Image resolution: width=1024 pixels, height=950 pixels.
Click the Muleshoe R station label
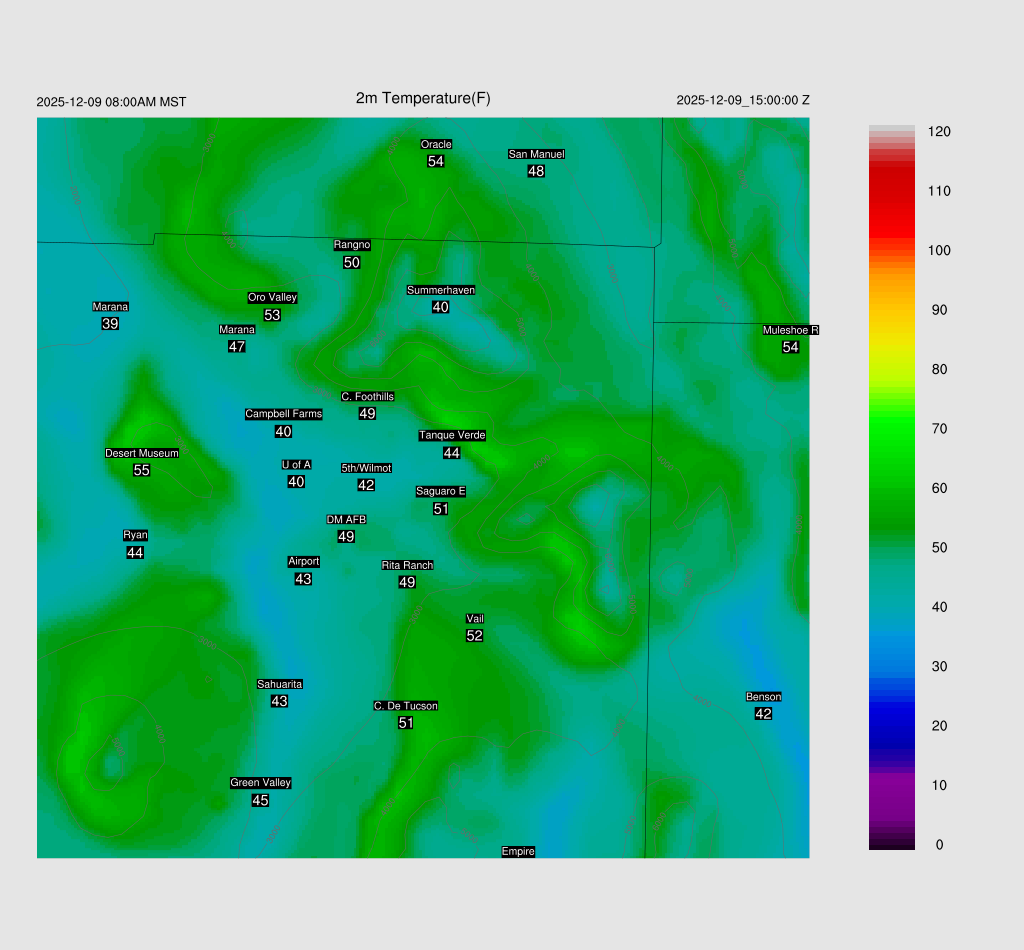pos(790,330)
